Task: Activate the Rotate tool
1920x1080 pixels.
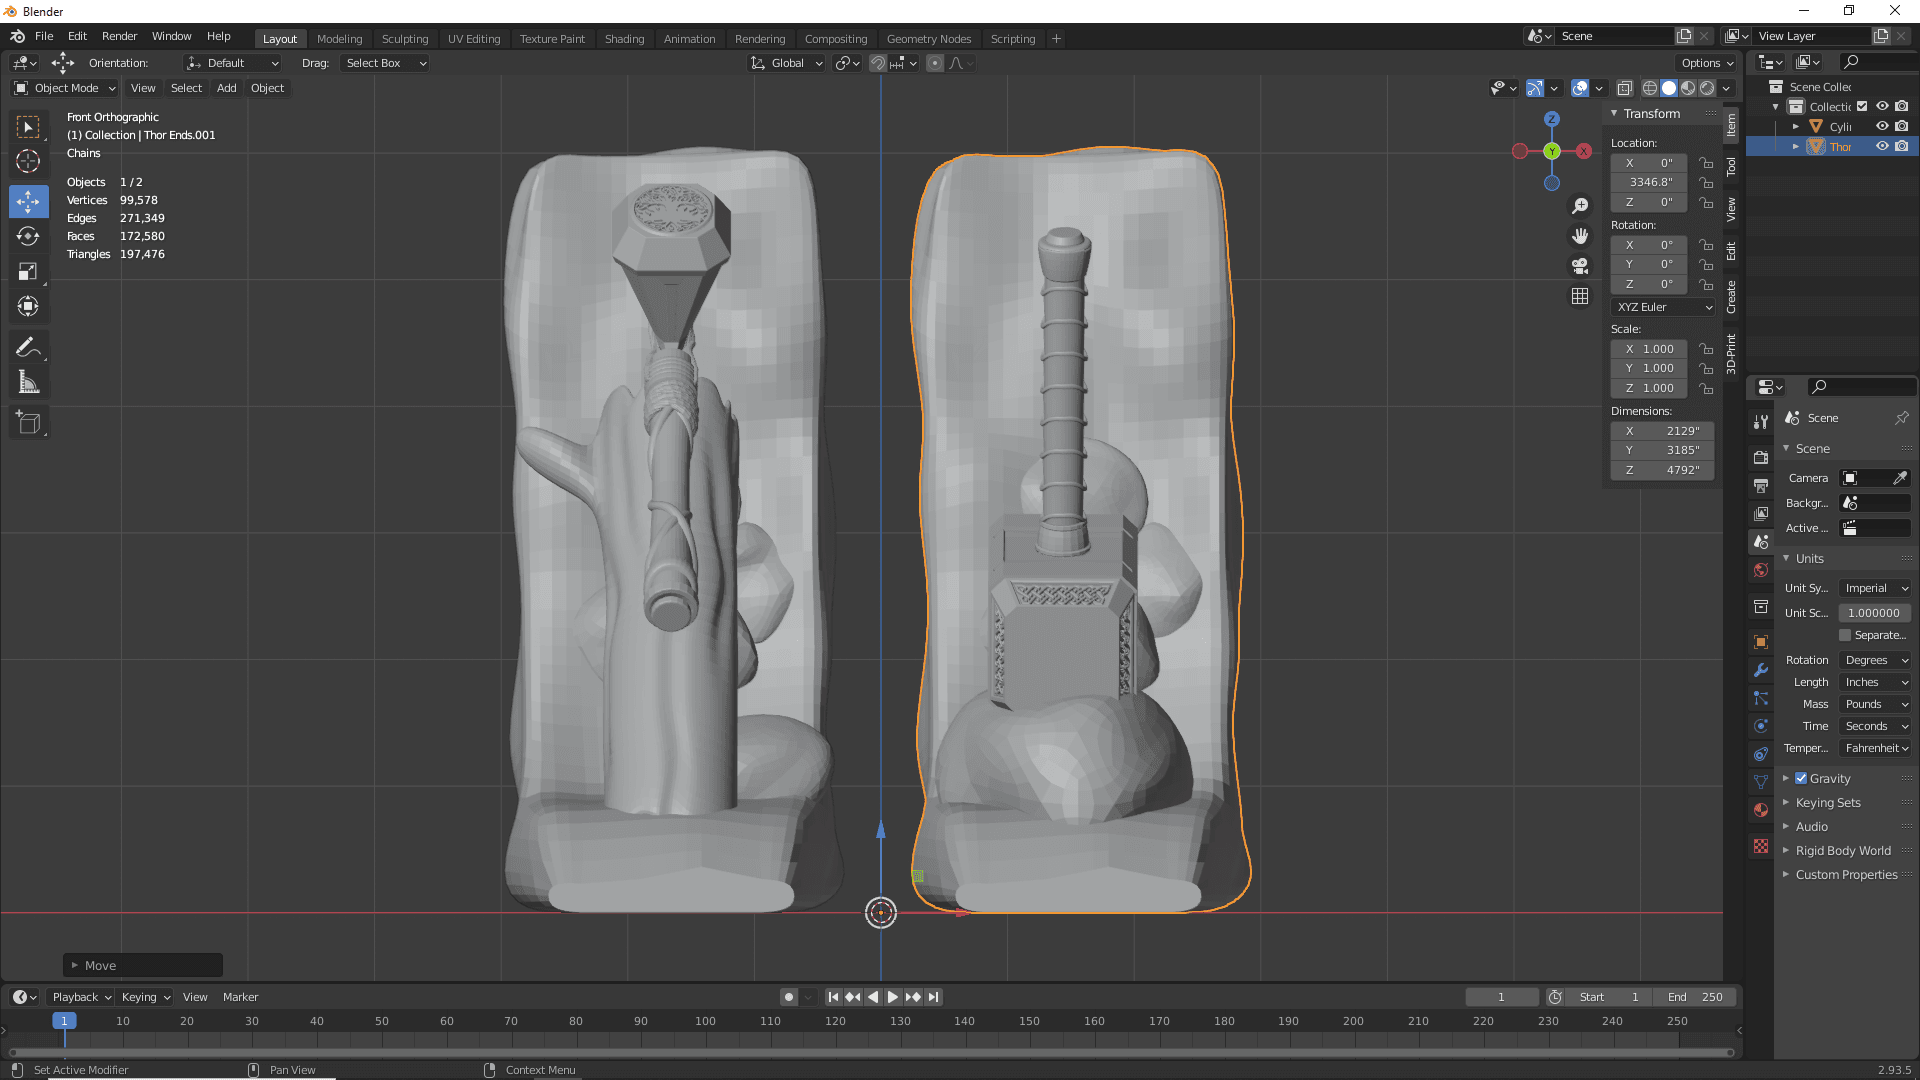Action: pos(28,236)
